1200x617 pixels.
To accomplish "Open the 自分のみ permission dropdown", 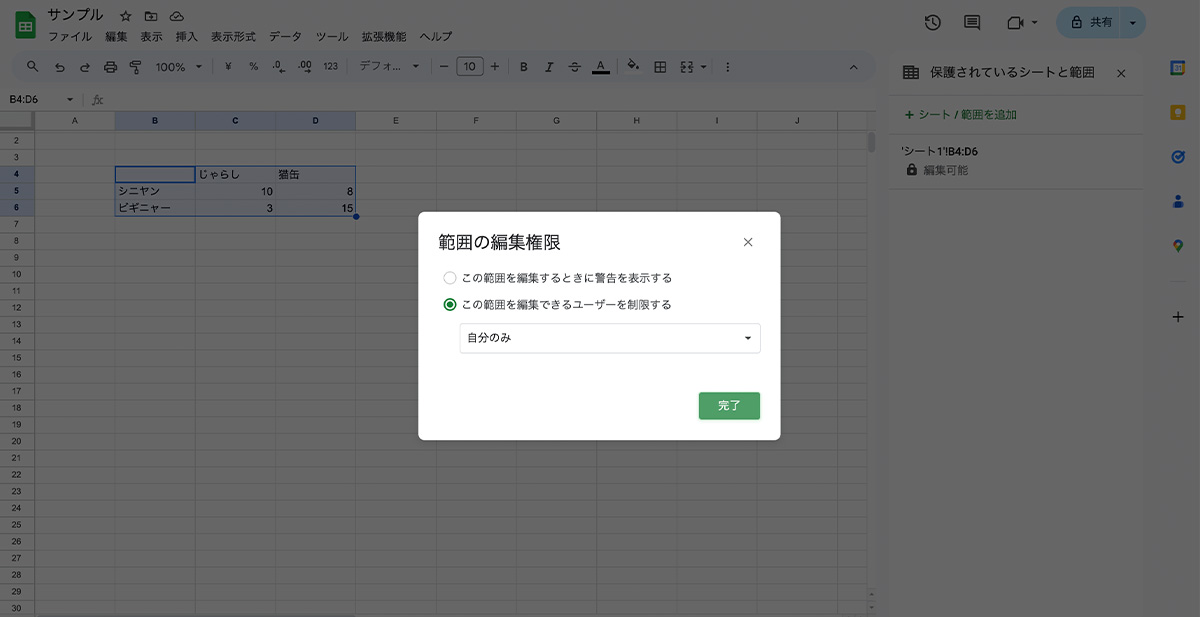I will pyautogui.click(x=609, y=338).
